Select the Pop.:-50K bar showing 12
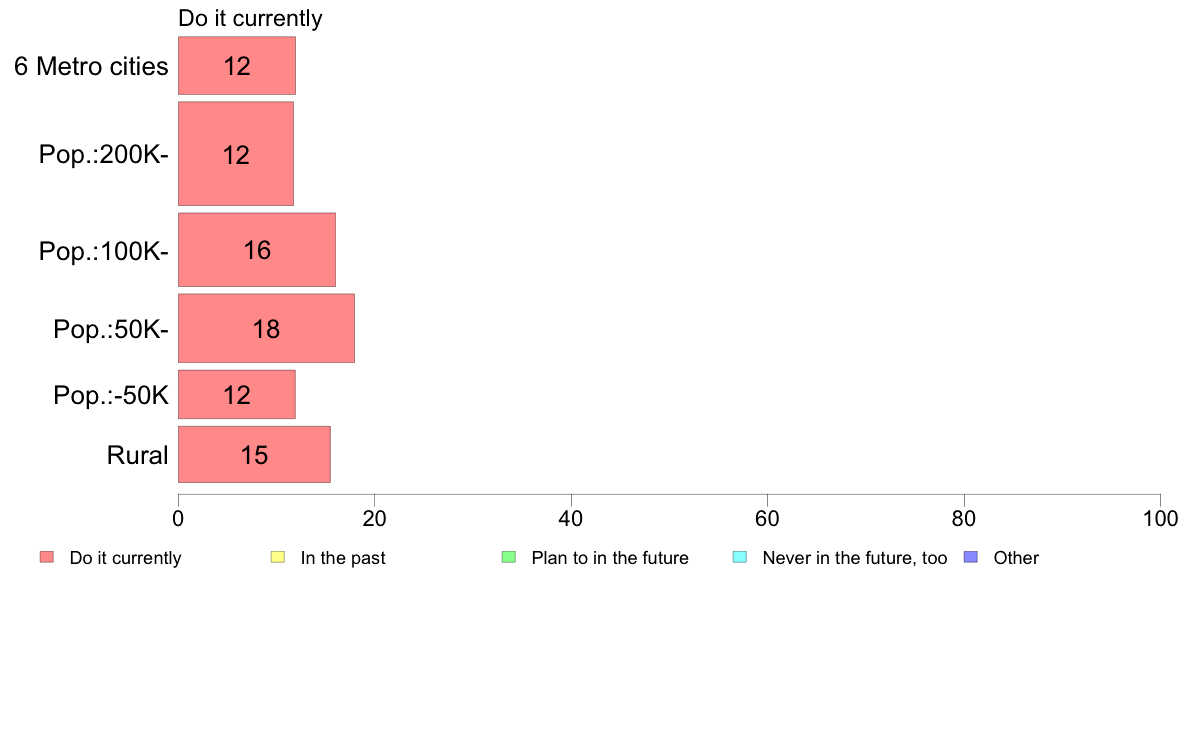The height and width of the screenshot is (736, 1188). (x=237, y=394)
